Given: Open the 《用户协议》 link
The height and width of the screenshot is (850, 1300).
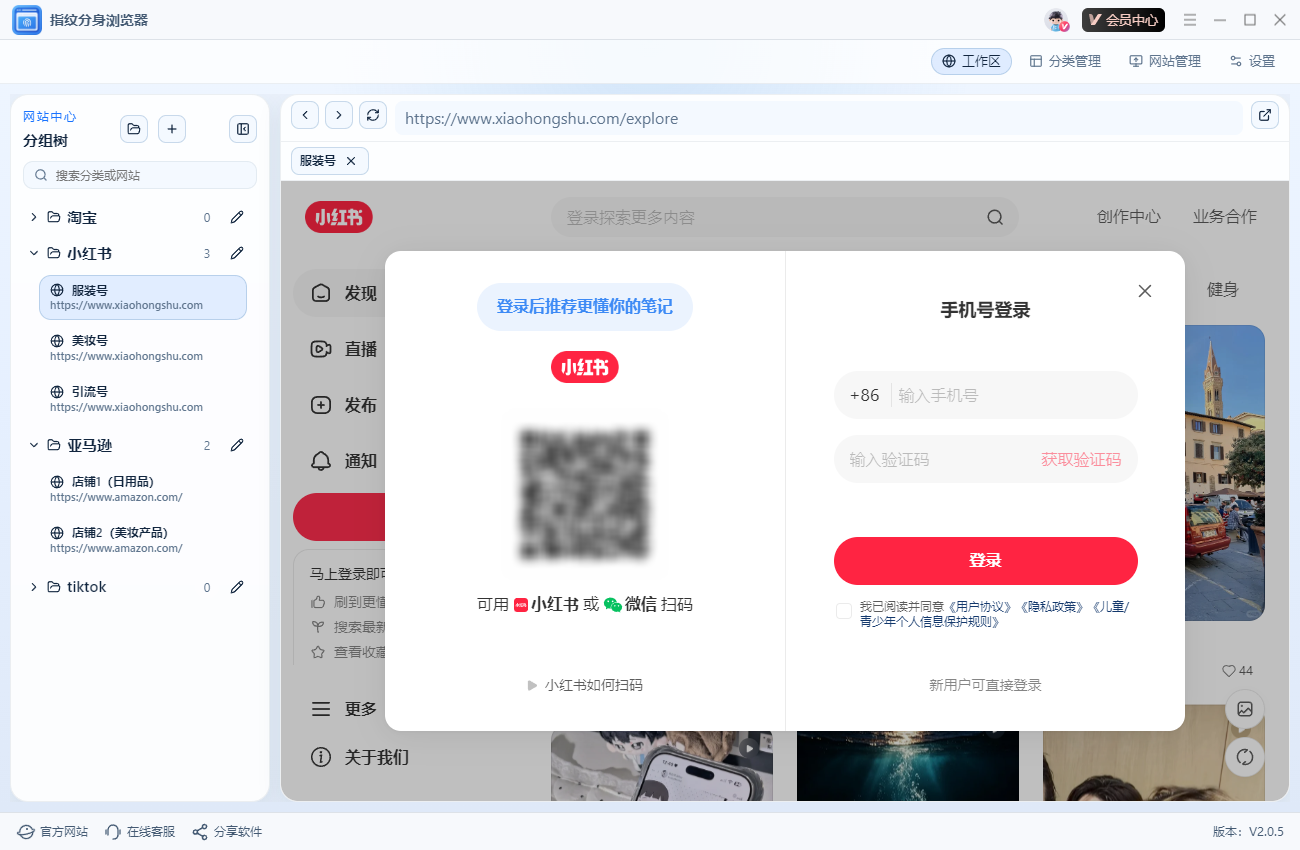Looking at the screenshot, I should 982,606.
